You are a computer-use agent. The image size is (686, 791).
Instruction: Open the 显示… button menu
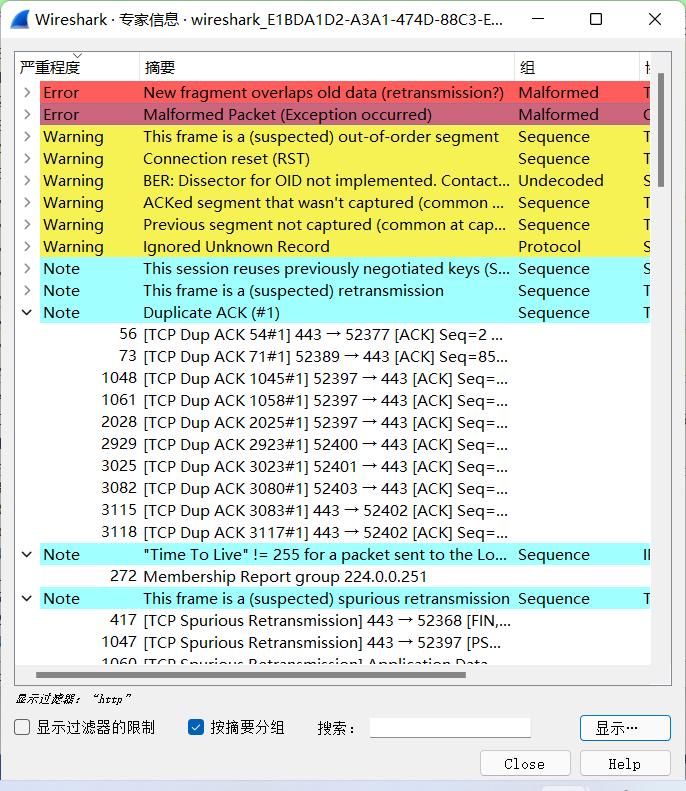click(625, 728)
